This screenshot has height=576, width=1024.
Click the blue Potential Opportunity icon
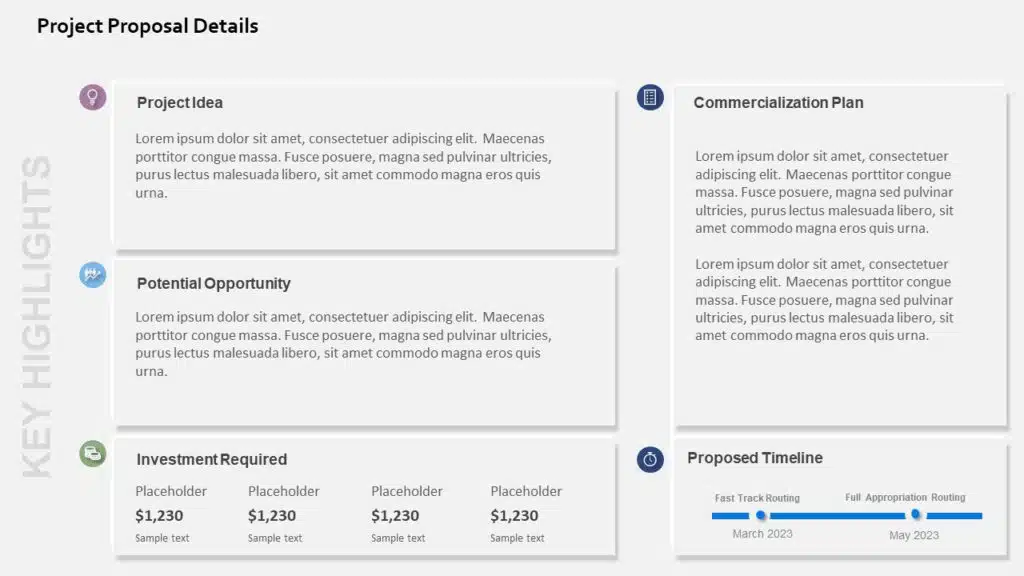[93, 274]
